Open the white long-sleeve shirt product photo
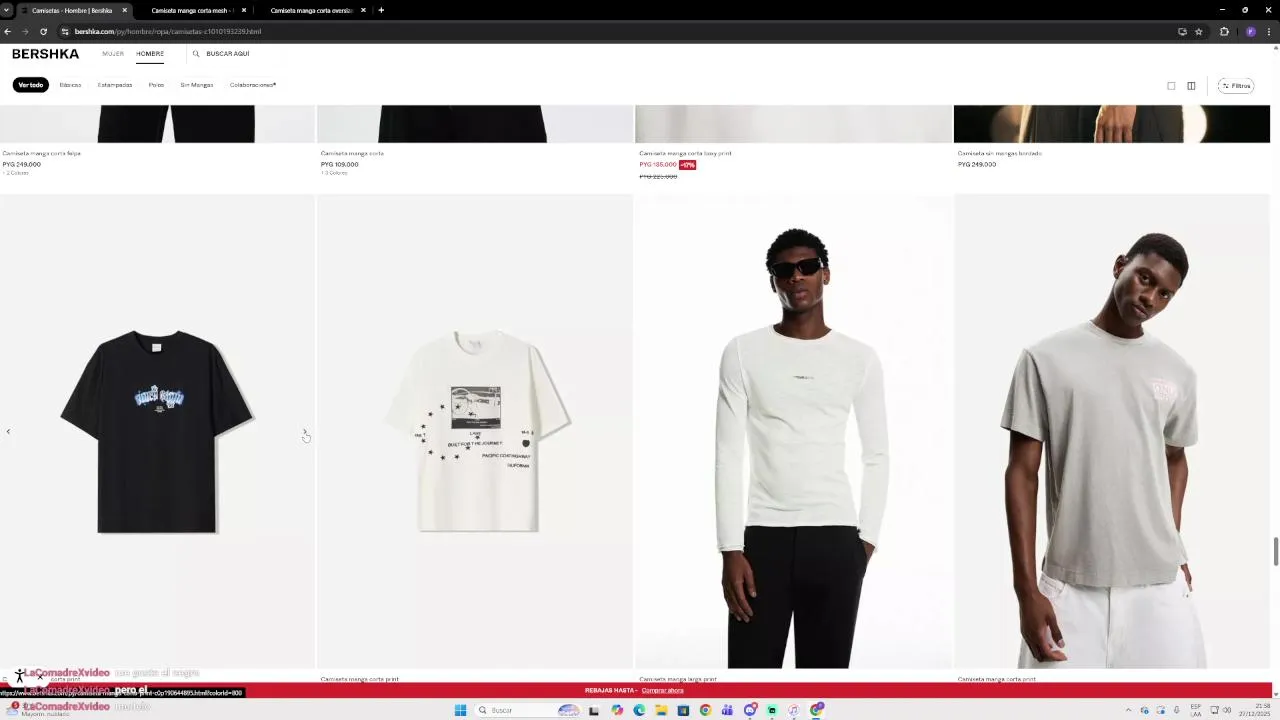This screenshot has width=1280, height=720. click(794, 431)
